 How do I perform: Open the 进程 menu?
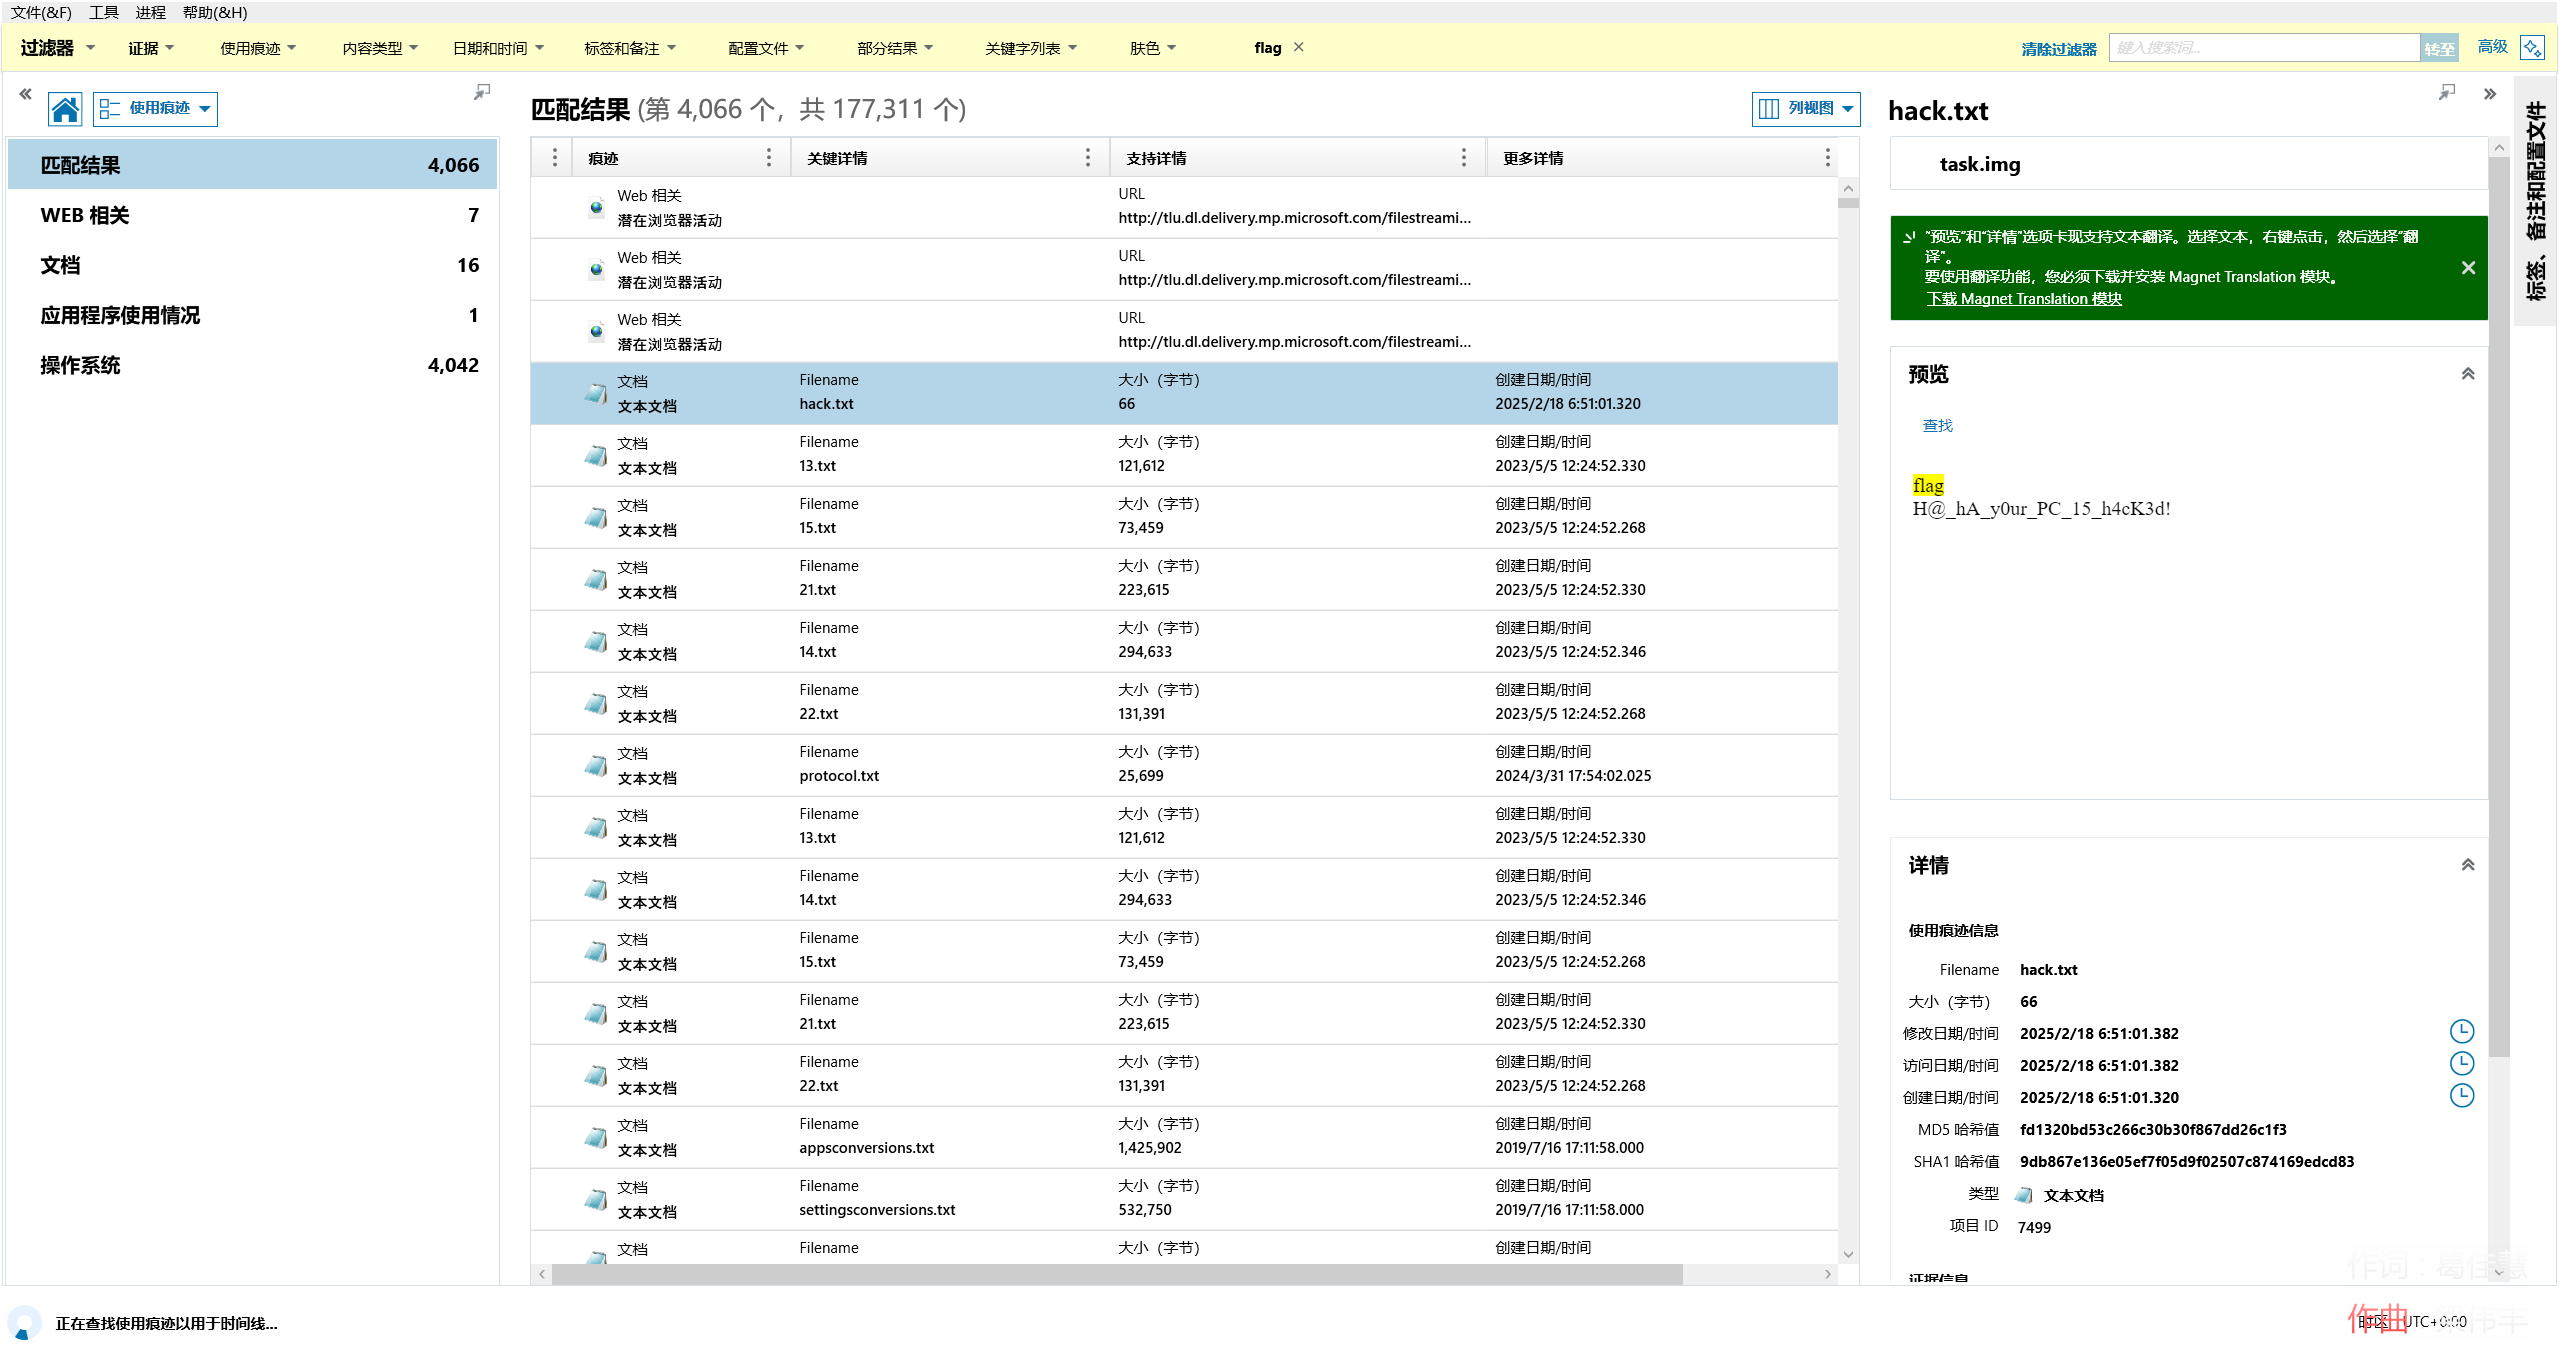[151, 12]
